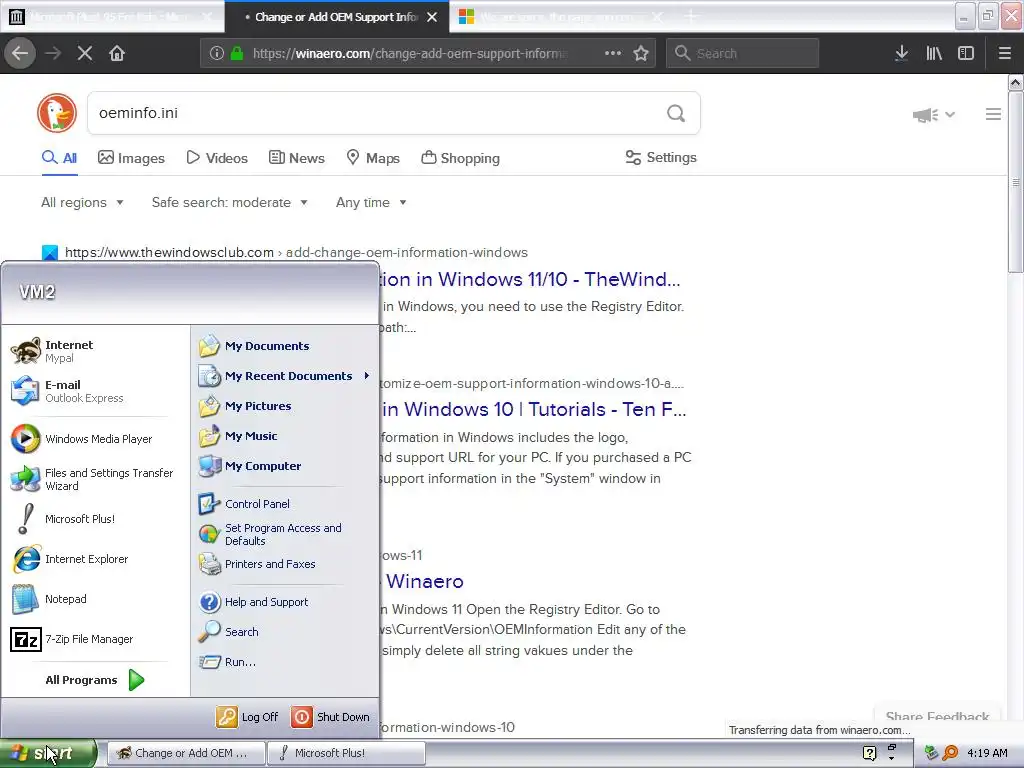This screenshot has width=1024, height=768.
Task: Open TheWindowsClub Windows 11/10 result link
Action: click(530, 280)
